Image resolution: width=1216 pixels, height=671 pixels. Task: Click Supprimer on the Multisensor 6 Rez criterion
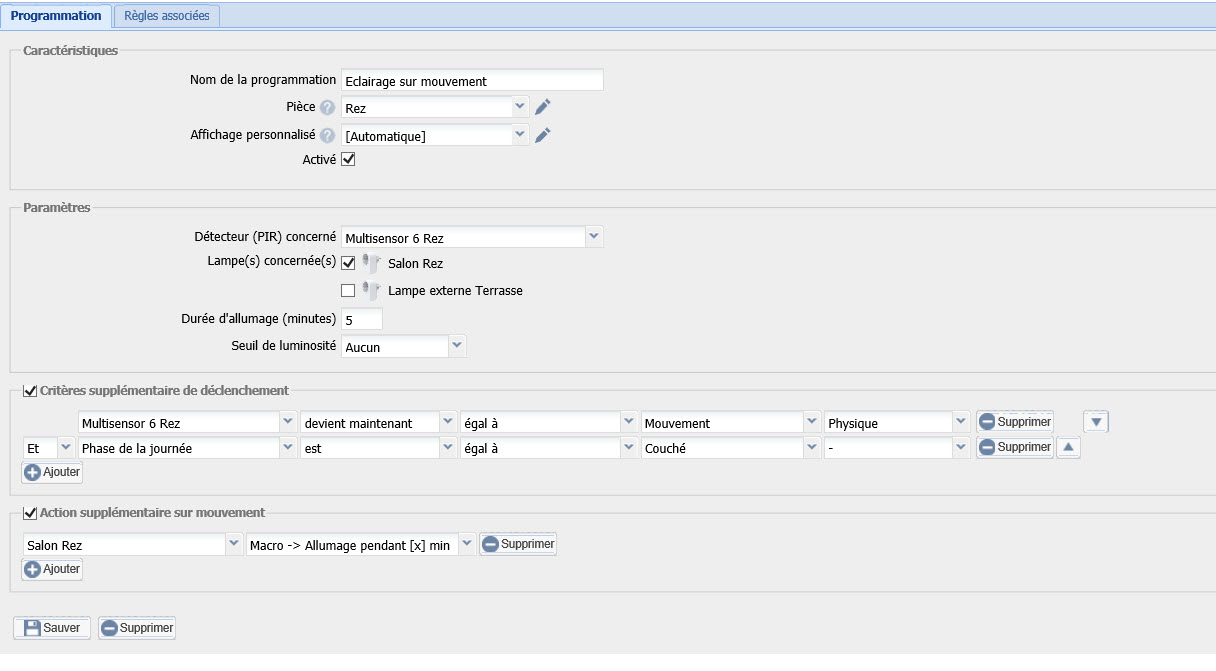click(1014, 422)
